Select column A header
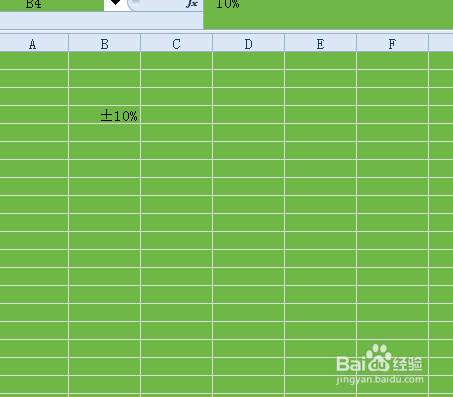The image size is (453, 397). pyautogui.click(x=34, y=43)
